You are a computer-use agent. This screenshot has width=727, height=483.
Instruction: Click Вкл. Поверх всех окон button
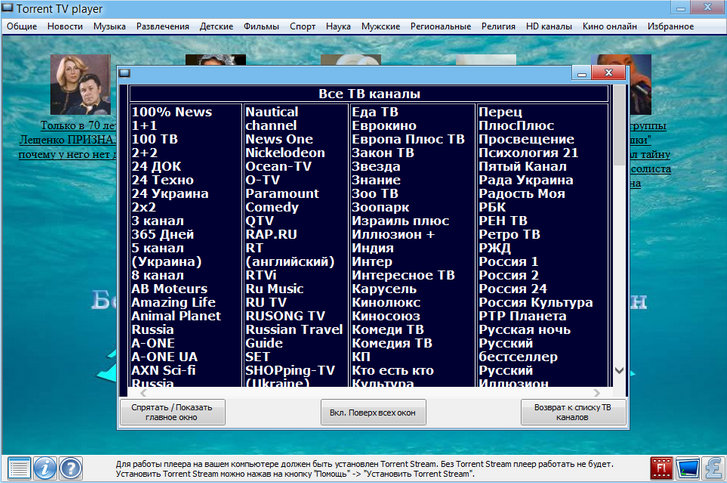373,412
